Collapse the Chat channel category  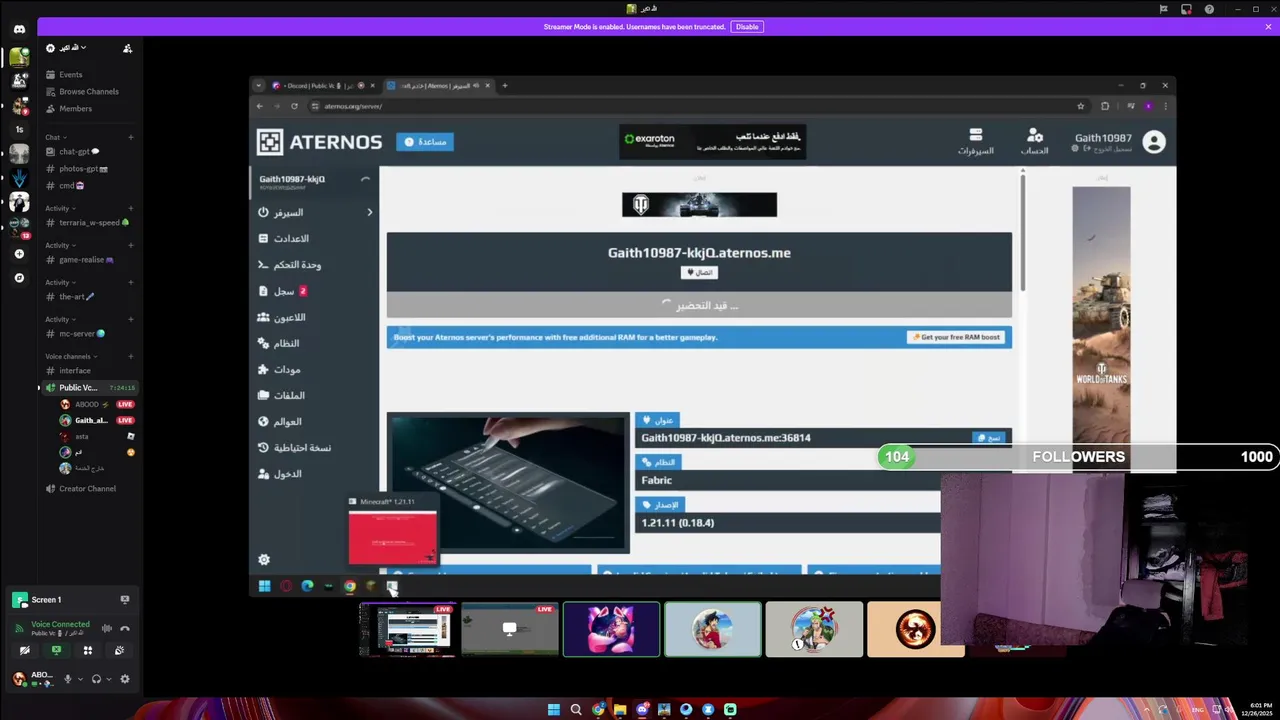tap(56, 137)
